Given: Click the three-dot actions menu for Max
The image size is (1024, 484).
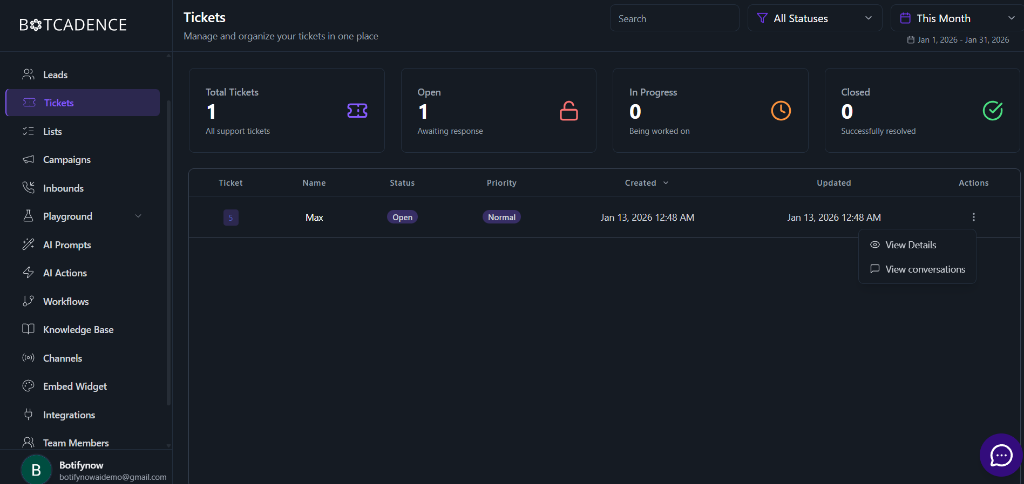Looking at the screenshot, I should tap(974, 217).
